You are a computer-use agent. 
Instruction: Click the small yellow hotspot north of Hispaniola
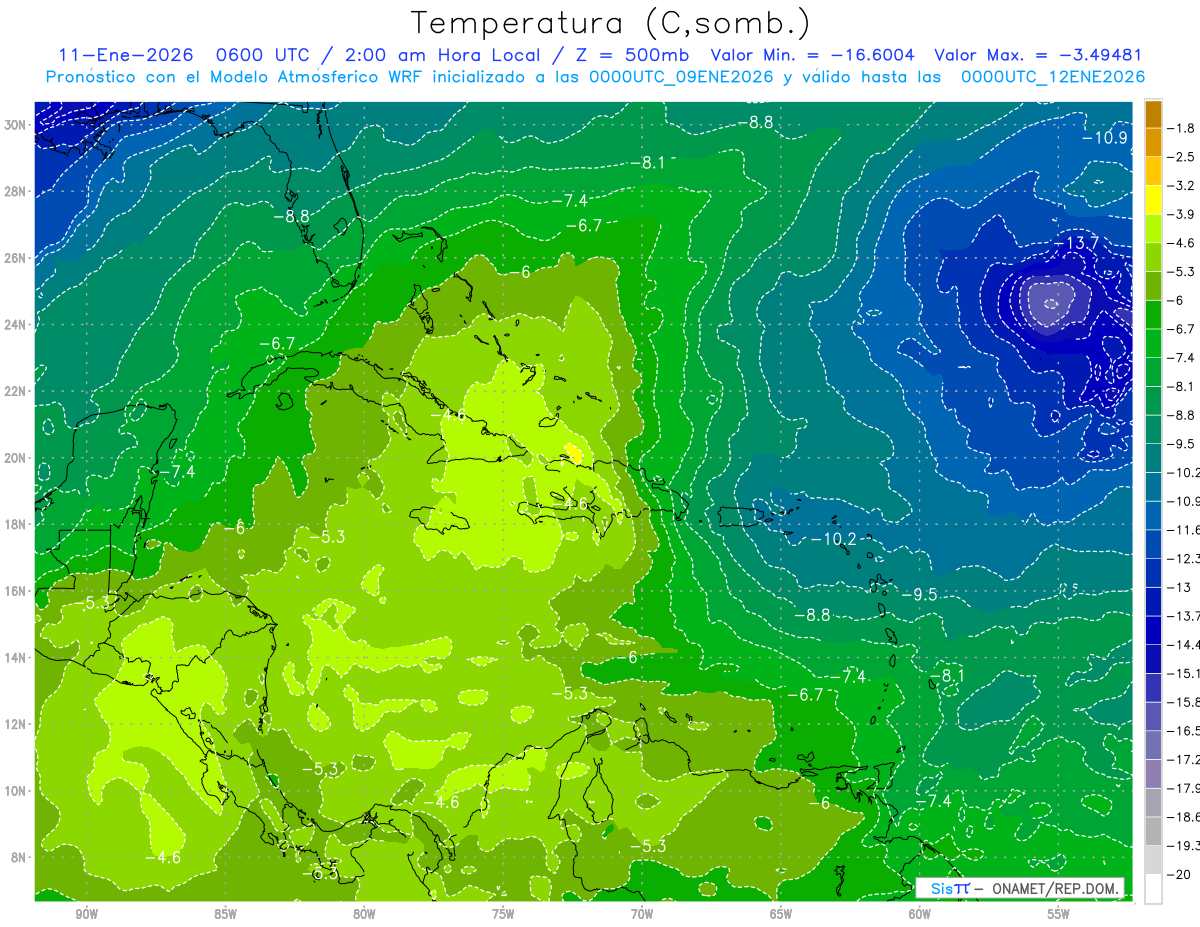point(573,453)
